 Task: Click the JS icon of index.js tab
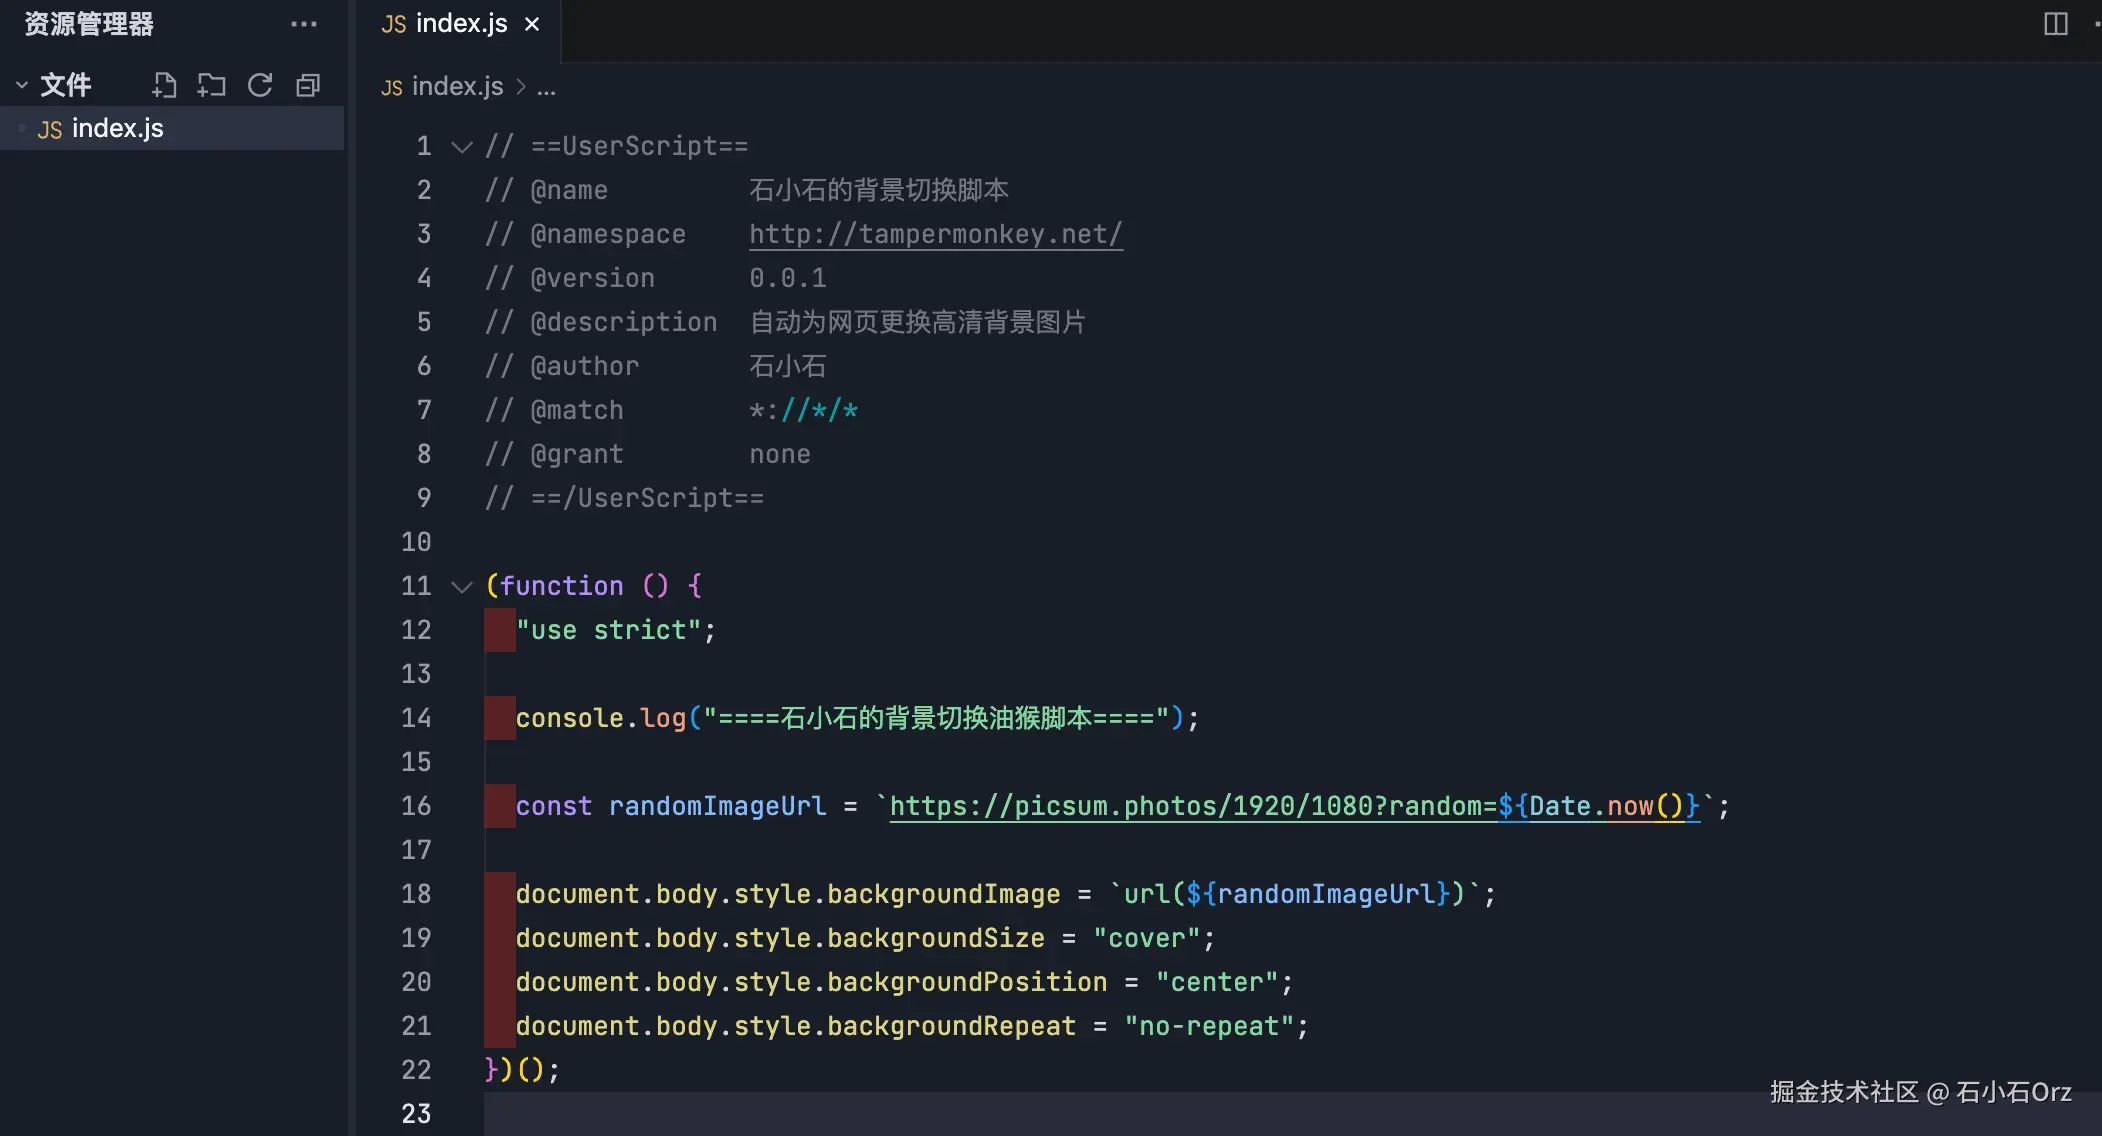tap(393, 24)
